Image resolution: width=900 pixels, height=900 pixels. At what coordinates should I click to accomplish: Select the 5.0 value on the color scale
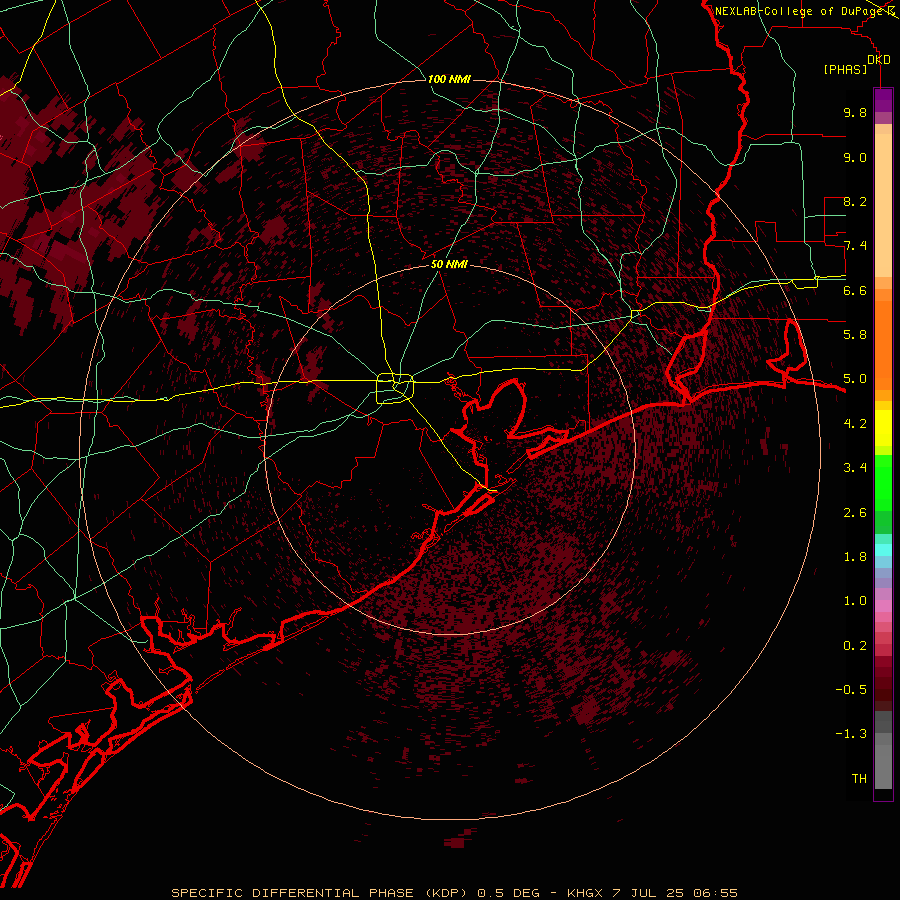855,379
